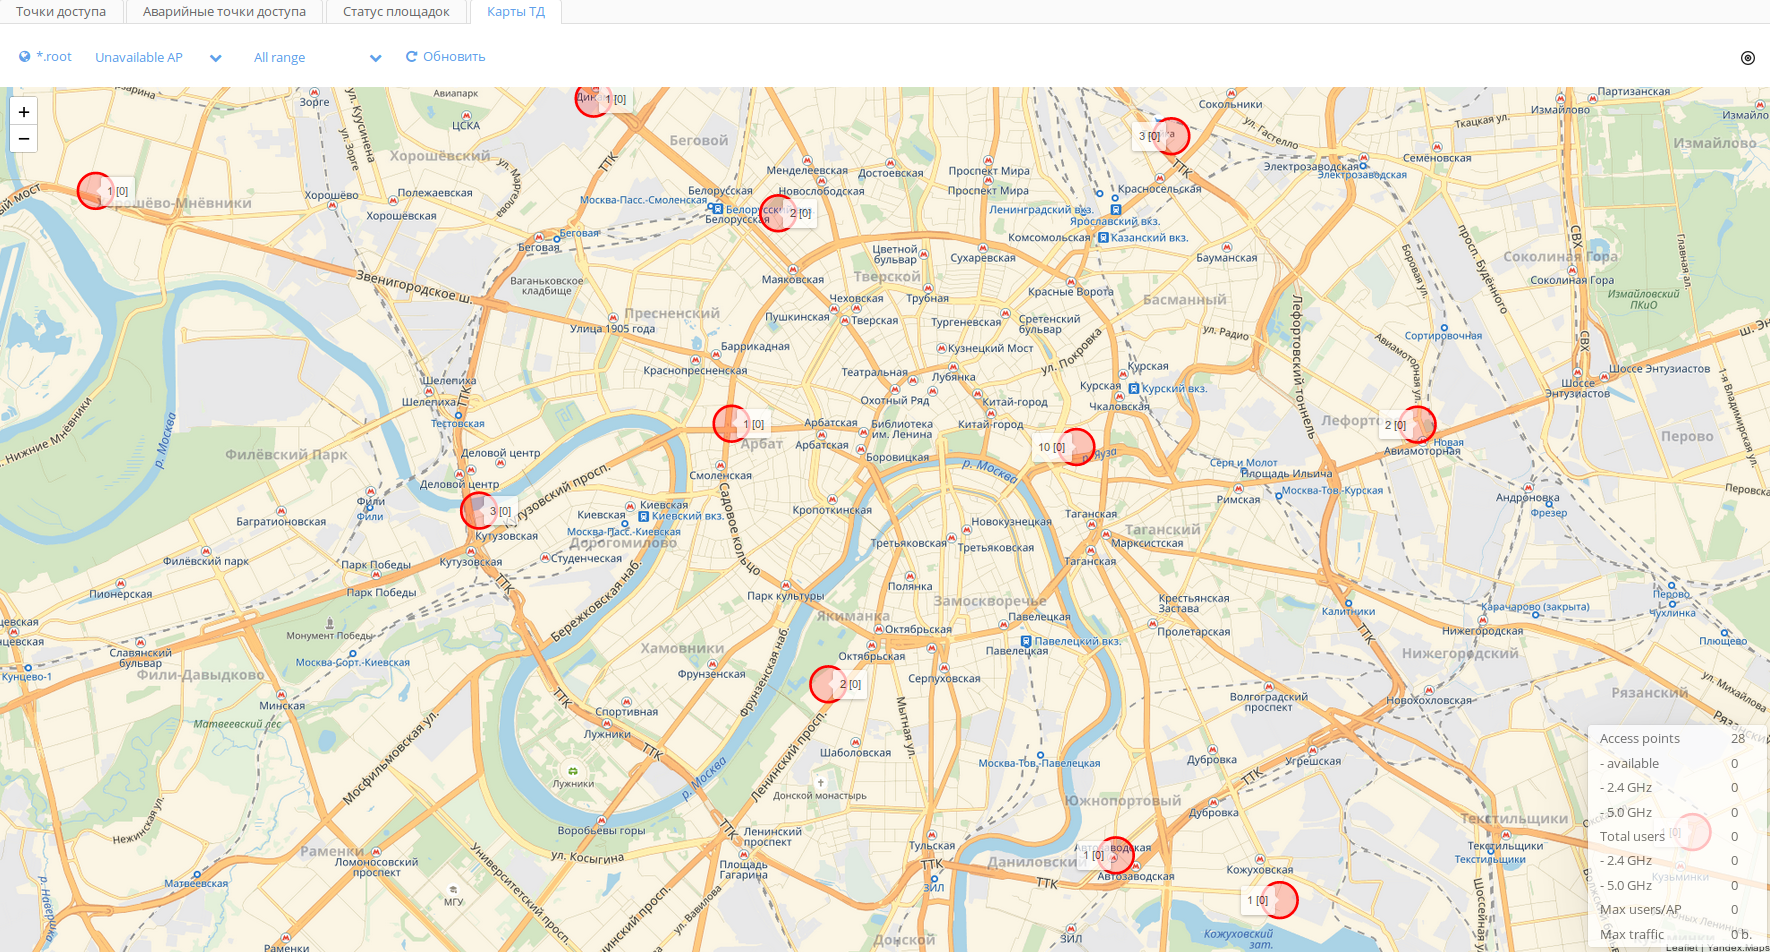Expand the Unavailable AP dropdown
This screenshot has height=952, width=1770.
click(158, 58)
